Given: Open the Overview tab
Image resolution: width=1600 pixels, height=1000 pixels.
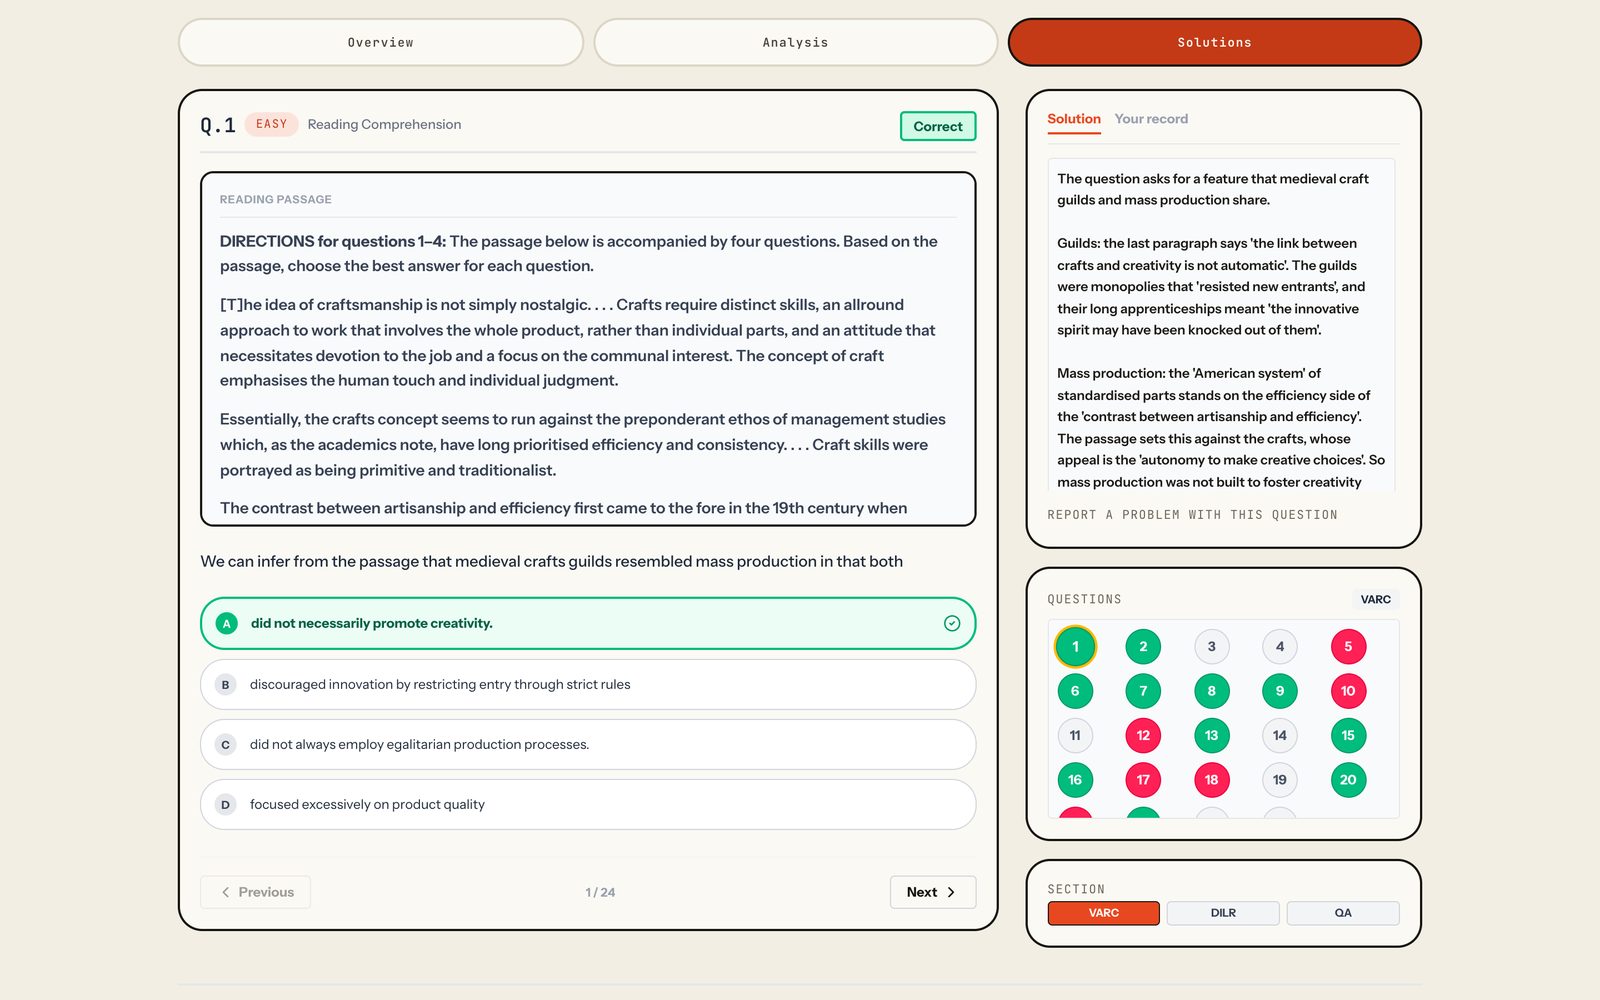Looking at the screenshot, I should click(x=380, y=42).
